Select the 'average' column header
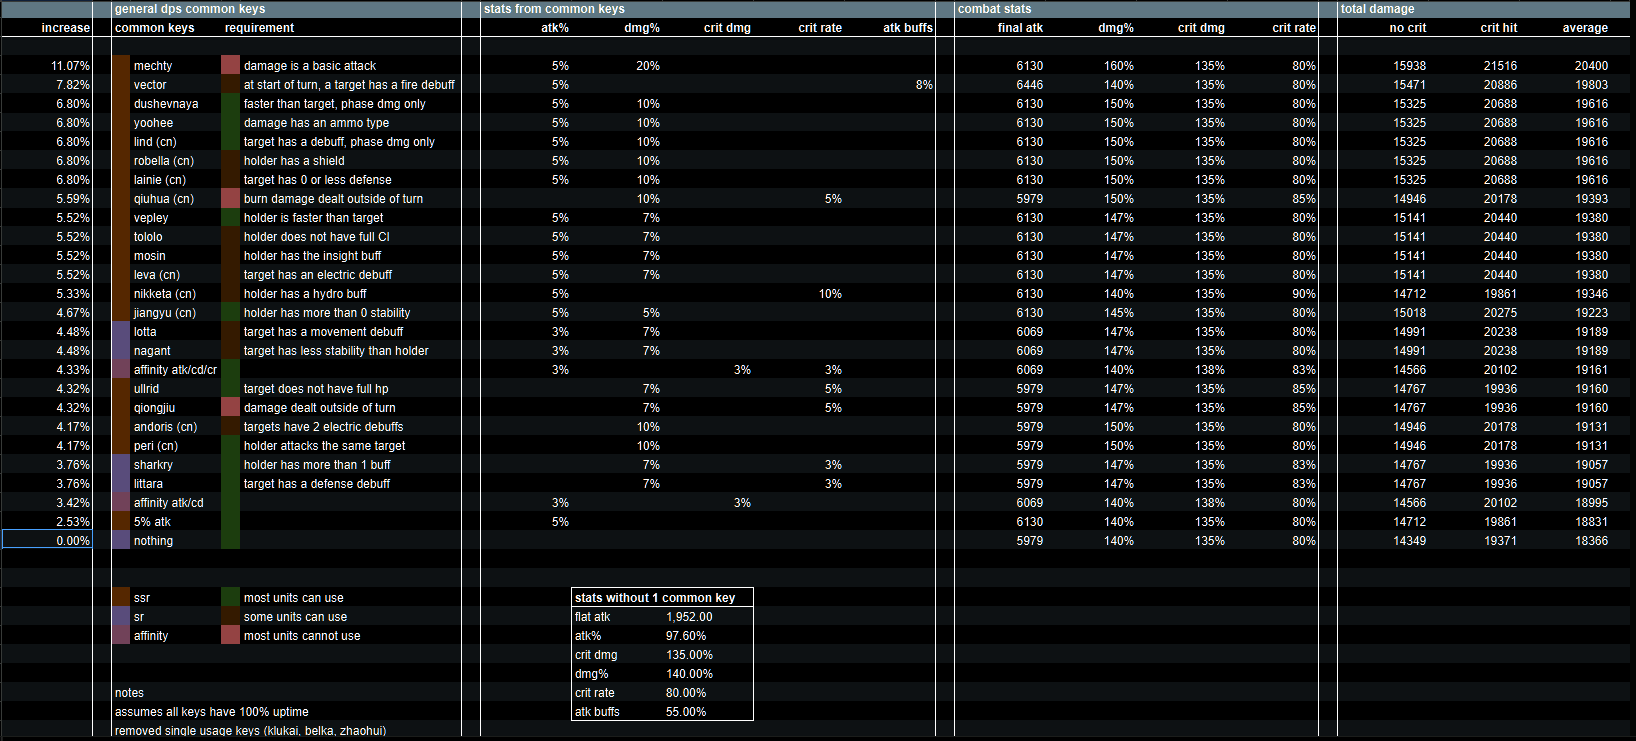This screenshot has height=741, width=1636. [1585, 28]
